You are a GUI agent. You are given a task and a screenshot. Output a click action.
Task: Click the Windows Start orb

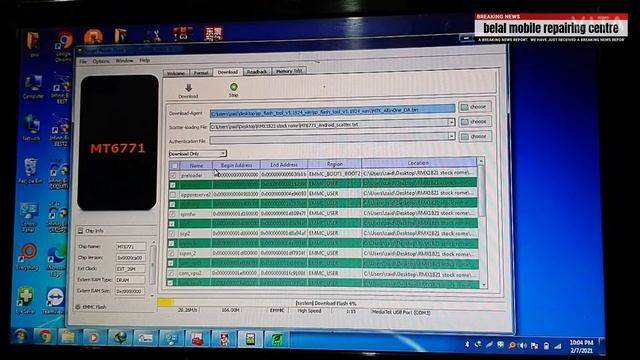pos(21,336)
